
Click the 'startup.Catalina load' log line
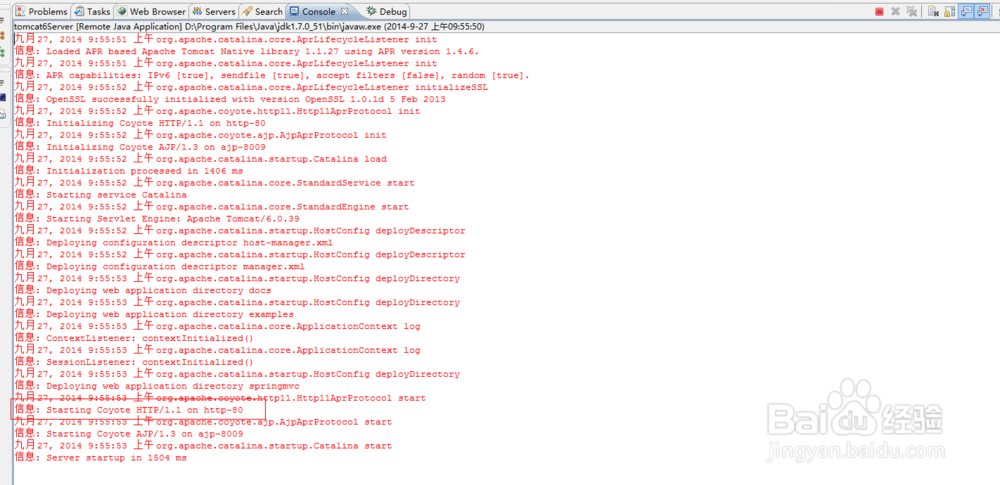click(x=200, y=159)
